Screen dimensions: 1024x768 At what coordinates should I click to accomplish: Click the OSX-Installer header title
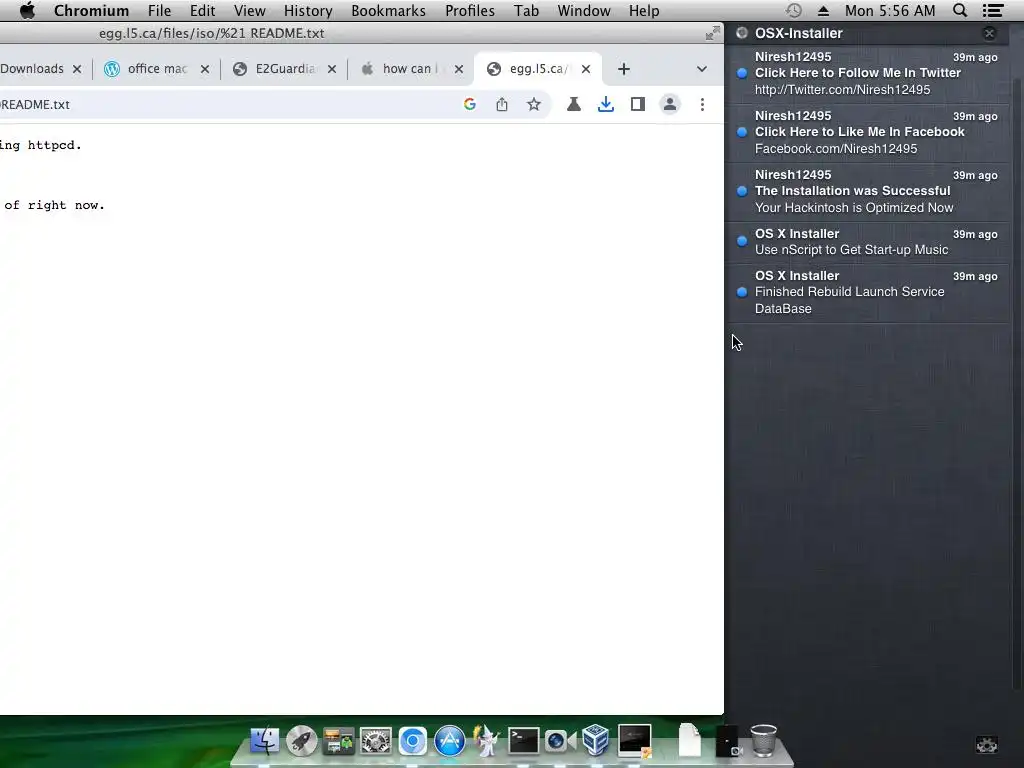(x=799, y=33)
